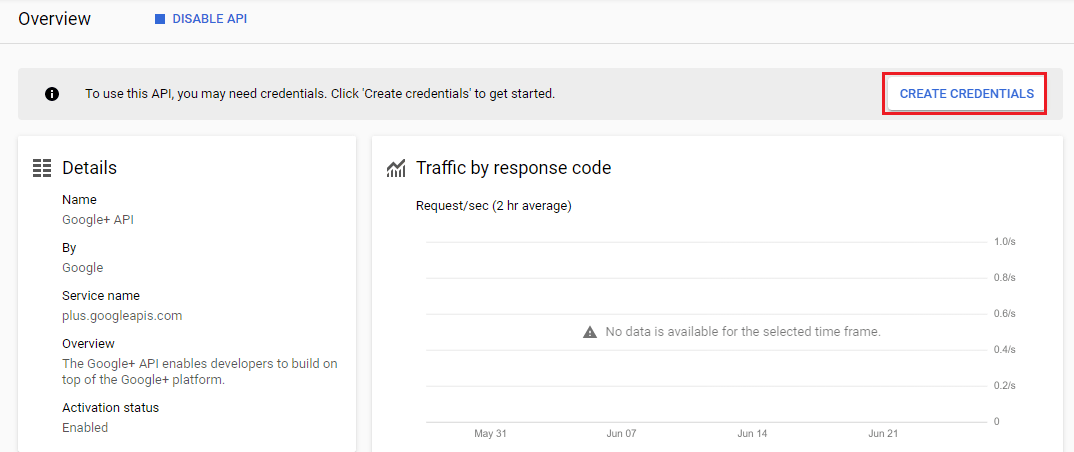Screen dimensions: 1074x452
Task: Click the plus.googleapis.com service name
Action: coord(122,316)
